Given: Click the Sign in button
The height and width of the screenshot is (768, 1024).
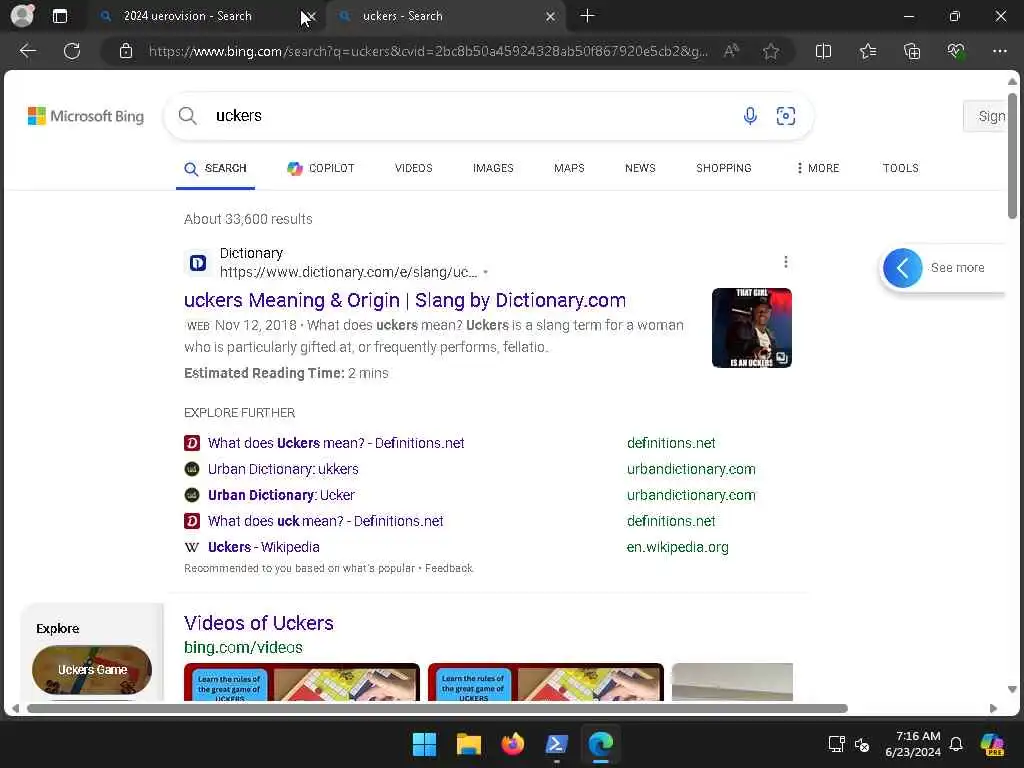Looking at the screenshot, I should click(x=985, y=116).
